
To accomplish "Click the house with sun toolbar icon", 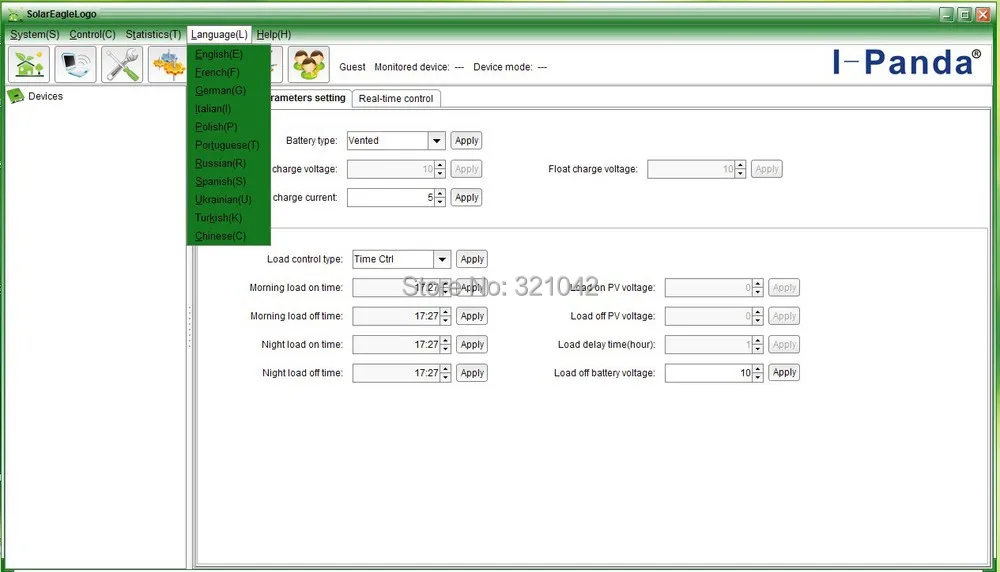I will tap(29, 64).
